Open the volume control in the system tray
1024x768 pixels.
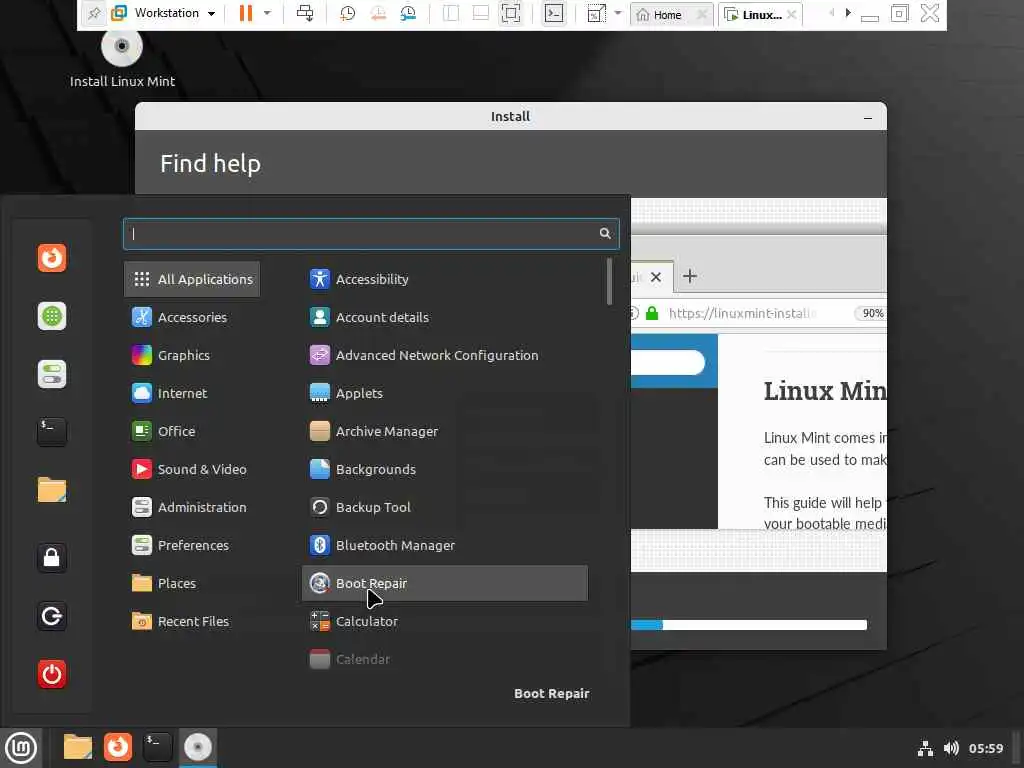pos(951,748)
